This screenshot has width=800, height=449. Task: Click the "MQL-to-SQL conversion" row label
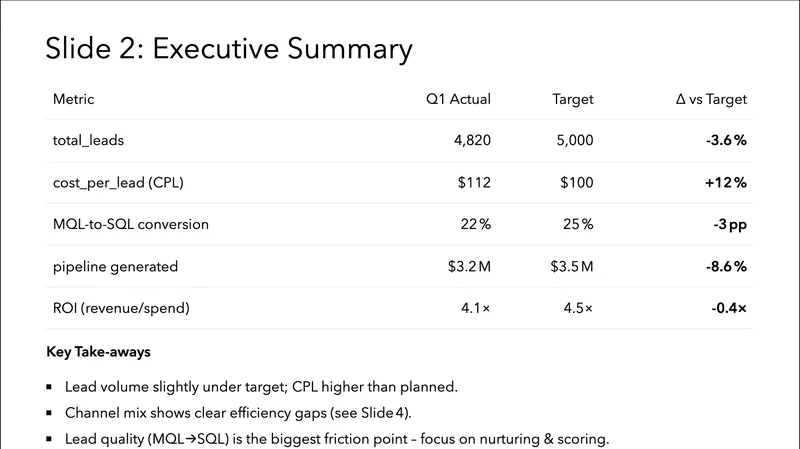[131, 225]
